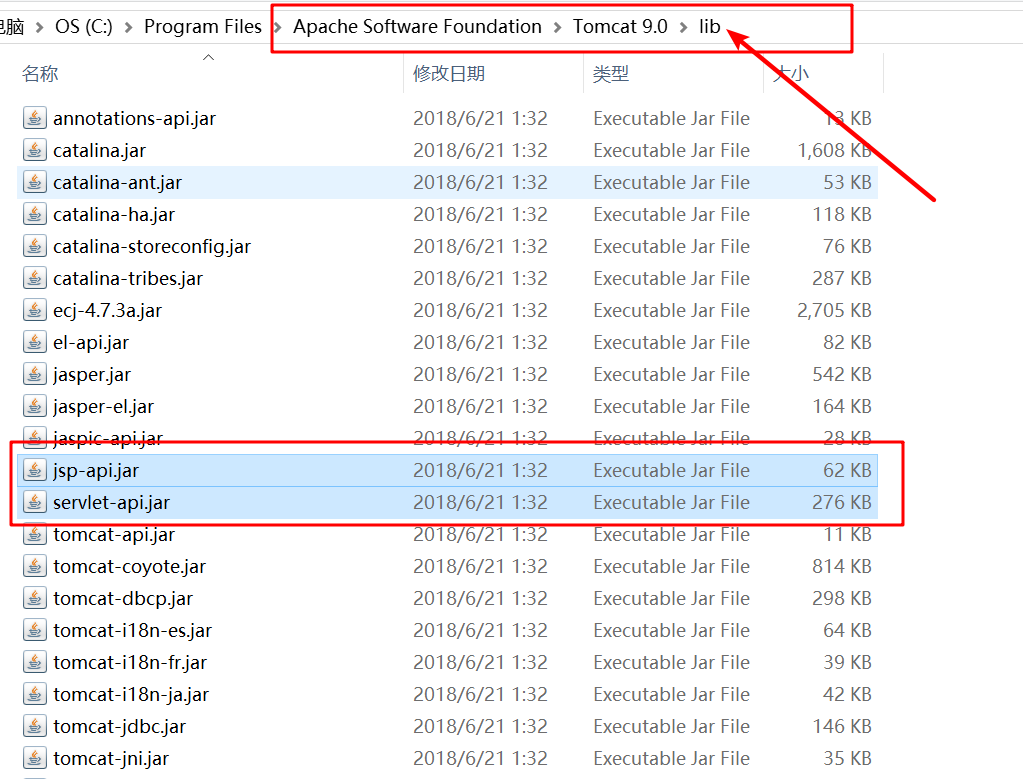Click the tomcat-i18n-es.jar file icon
Image resolution: width=1023 pixels, height=781 pixels.
tap(35, 630)
